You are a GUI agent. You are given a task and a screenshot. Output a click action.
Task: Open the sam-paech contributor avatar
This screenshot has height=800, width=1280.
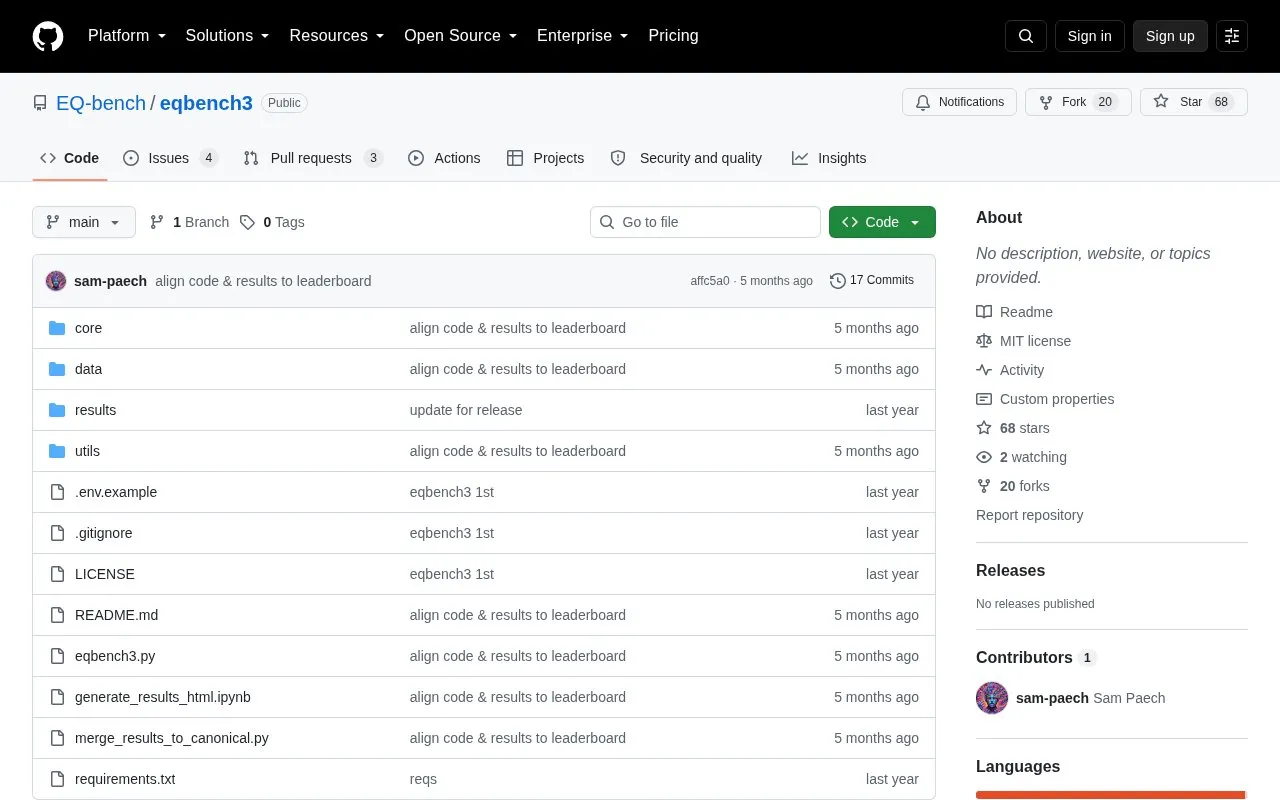992,698
